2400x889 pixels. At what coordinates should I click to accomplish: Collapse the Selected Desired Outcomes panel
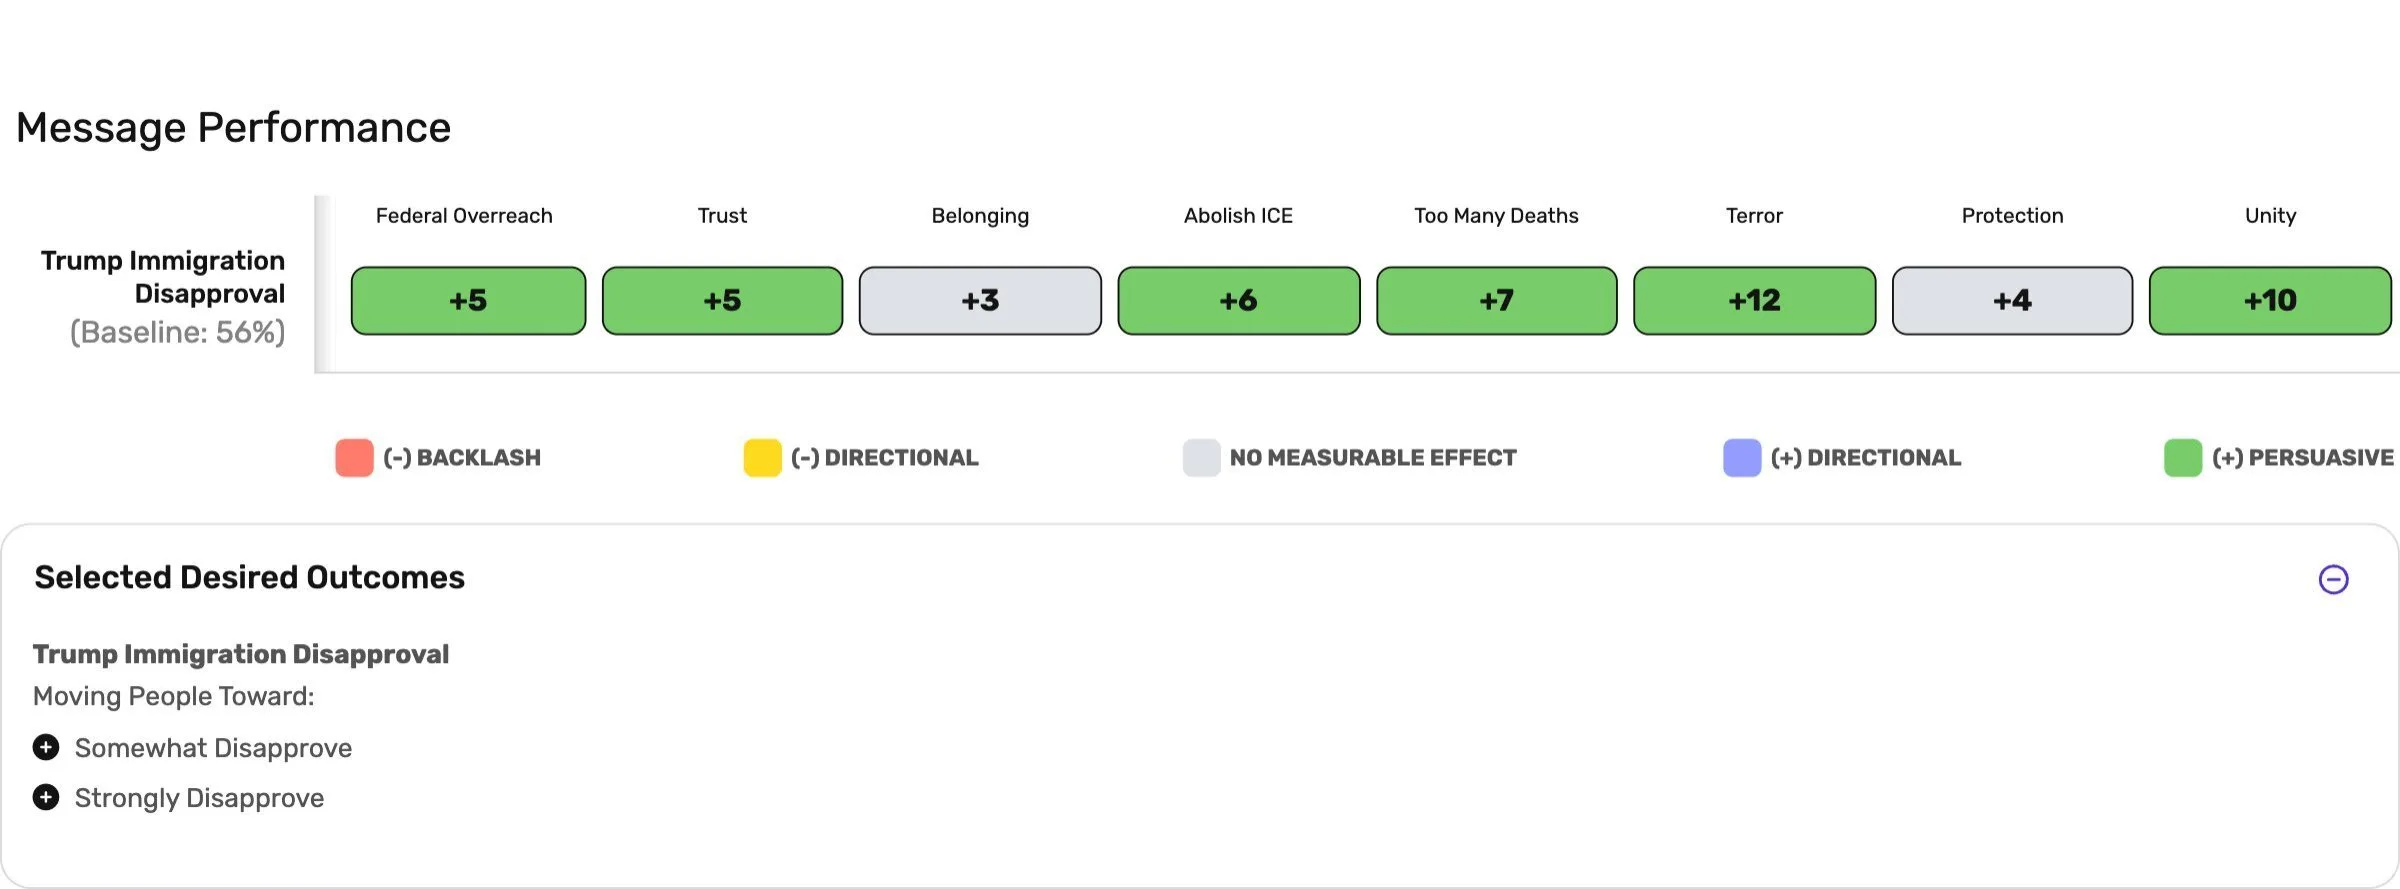[2333, 579]
